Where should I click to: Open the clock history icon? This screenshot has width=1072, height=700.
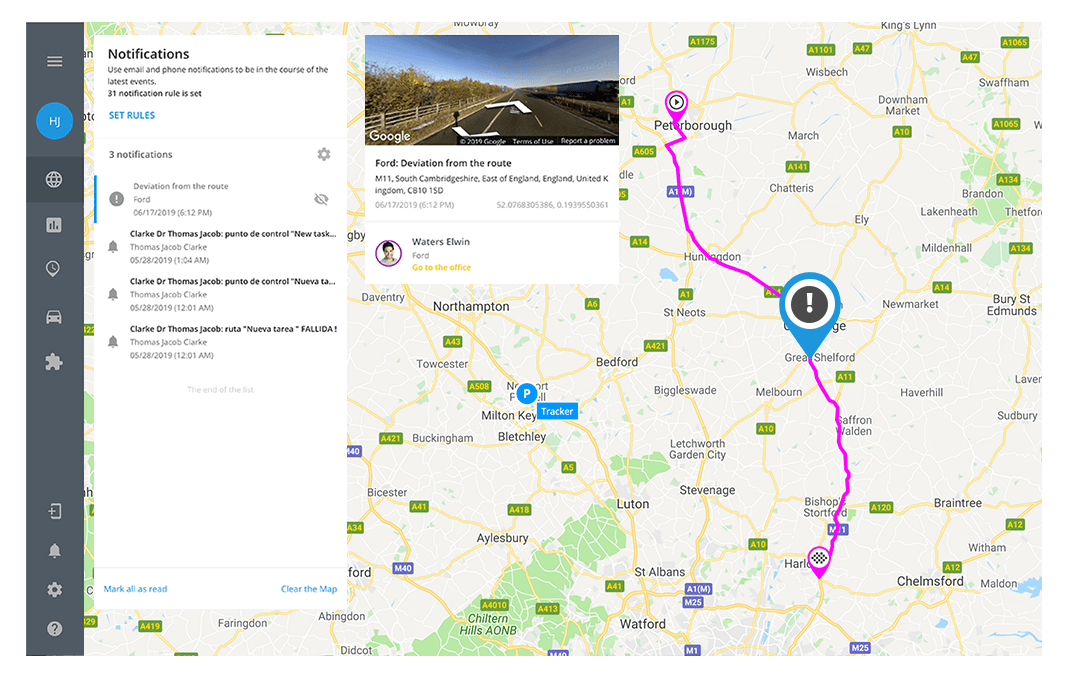tap(53, 269)
